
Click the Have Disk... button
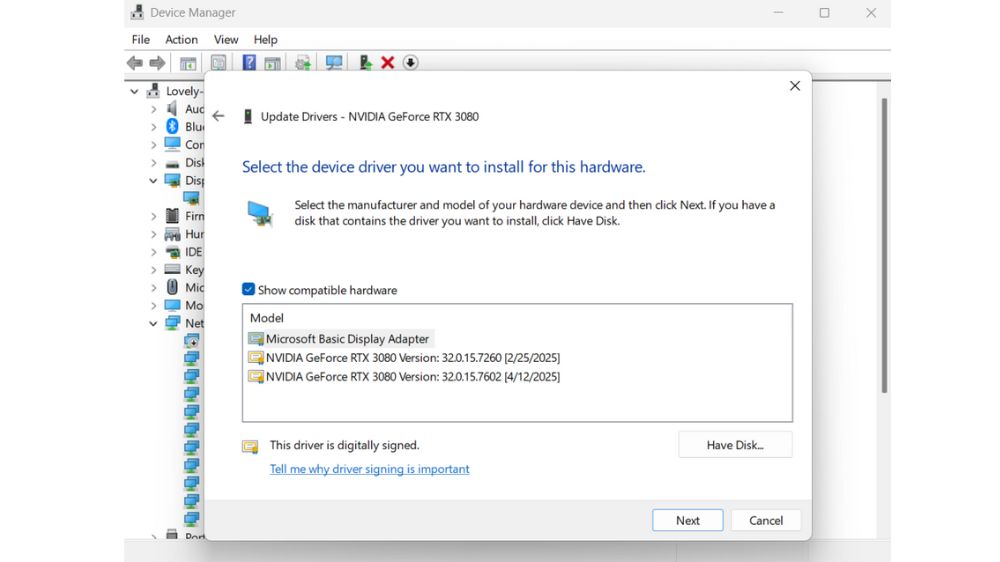point(735,445)
